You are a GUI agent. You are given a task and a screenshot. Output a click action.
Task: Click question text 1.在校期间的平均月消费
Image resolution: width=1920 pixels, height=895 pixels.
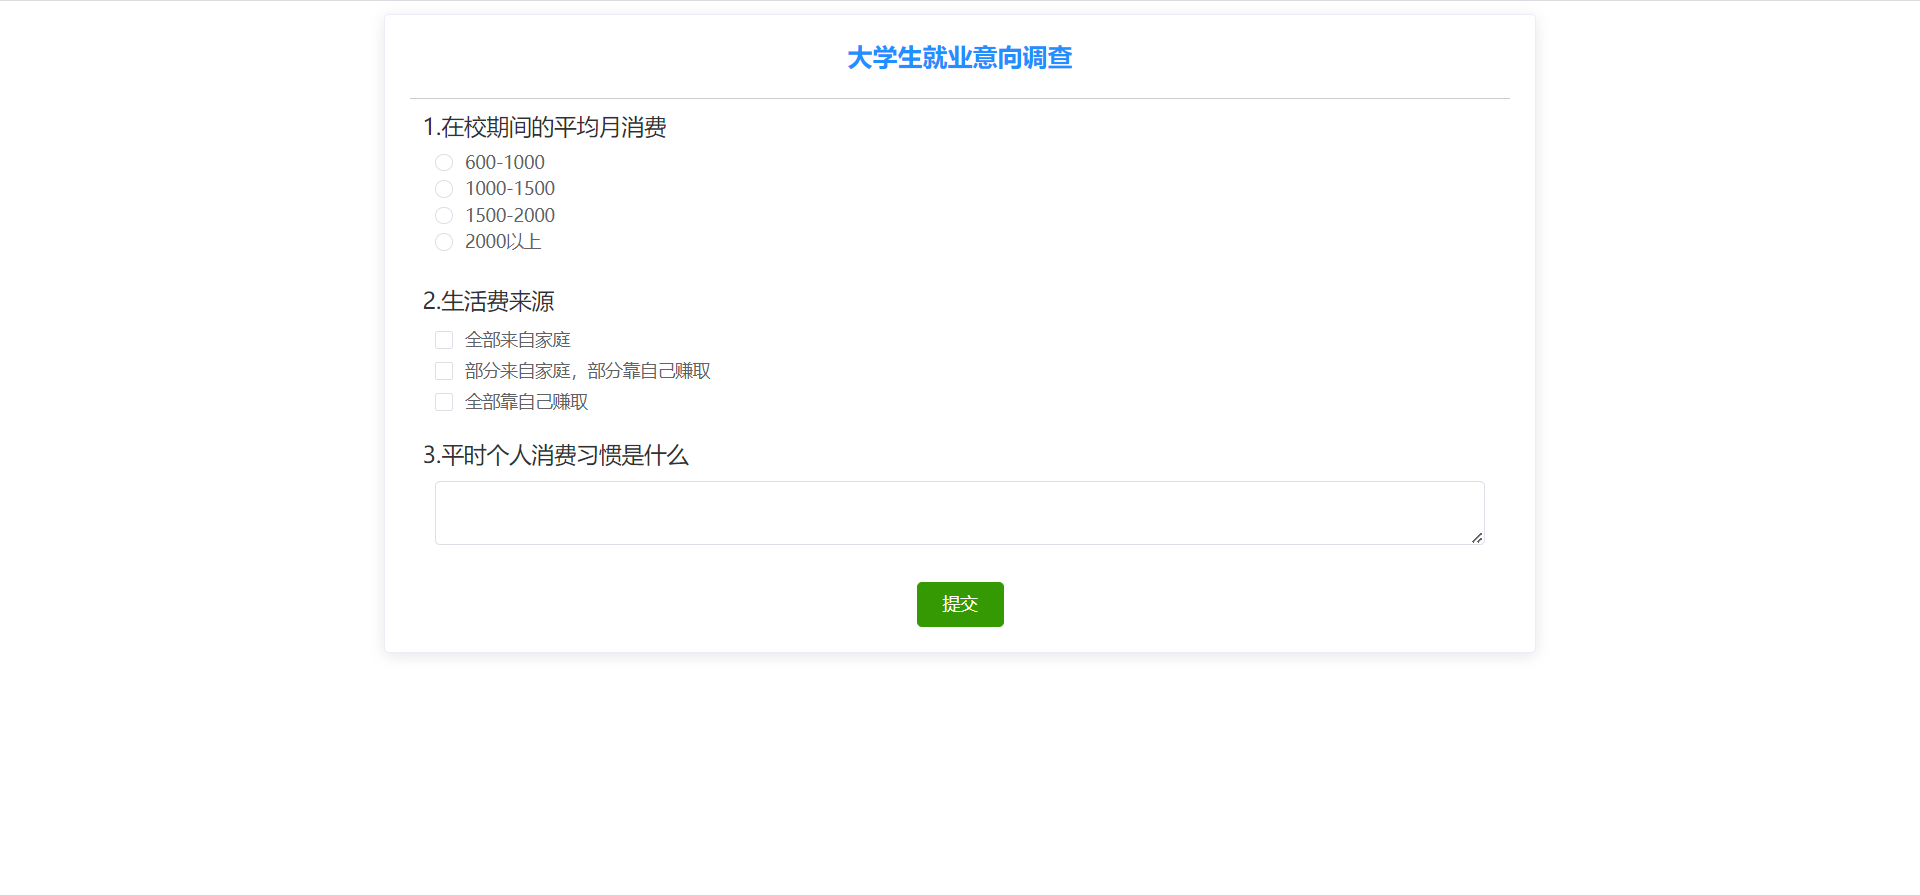(x=545, y=127)
